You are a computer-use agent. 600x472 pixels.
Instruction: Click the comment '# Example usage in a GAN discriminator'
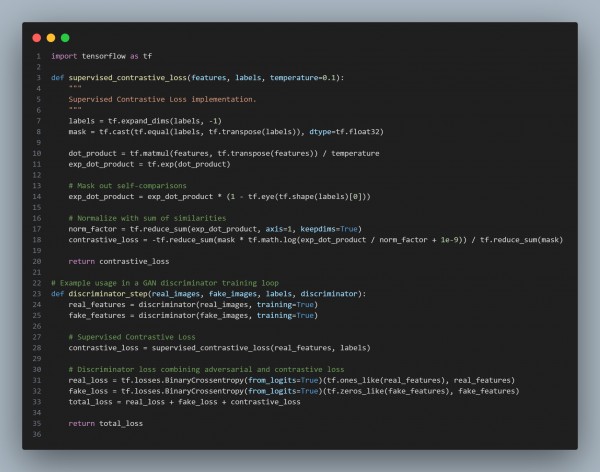pyautogui.click(x=165, y=283)
